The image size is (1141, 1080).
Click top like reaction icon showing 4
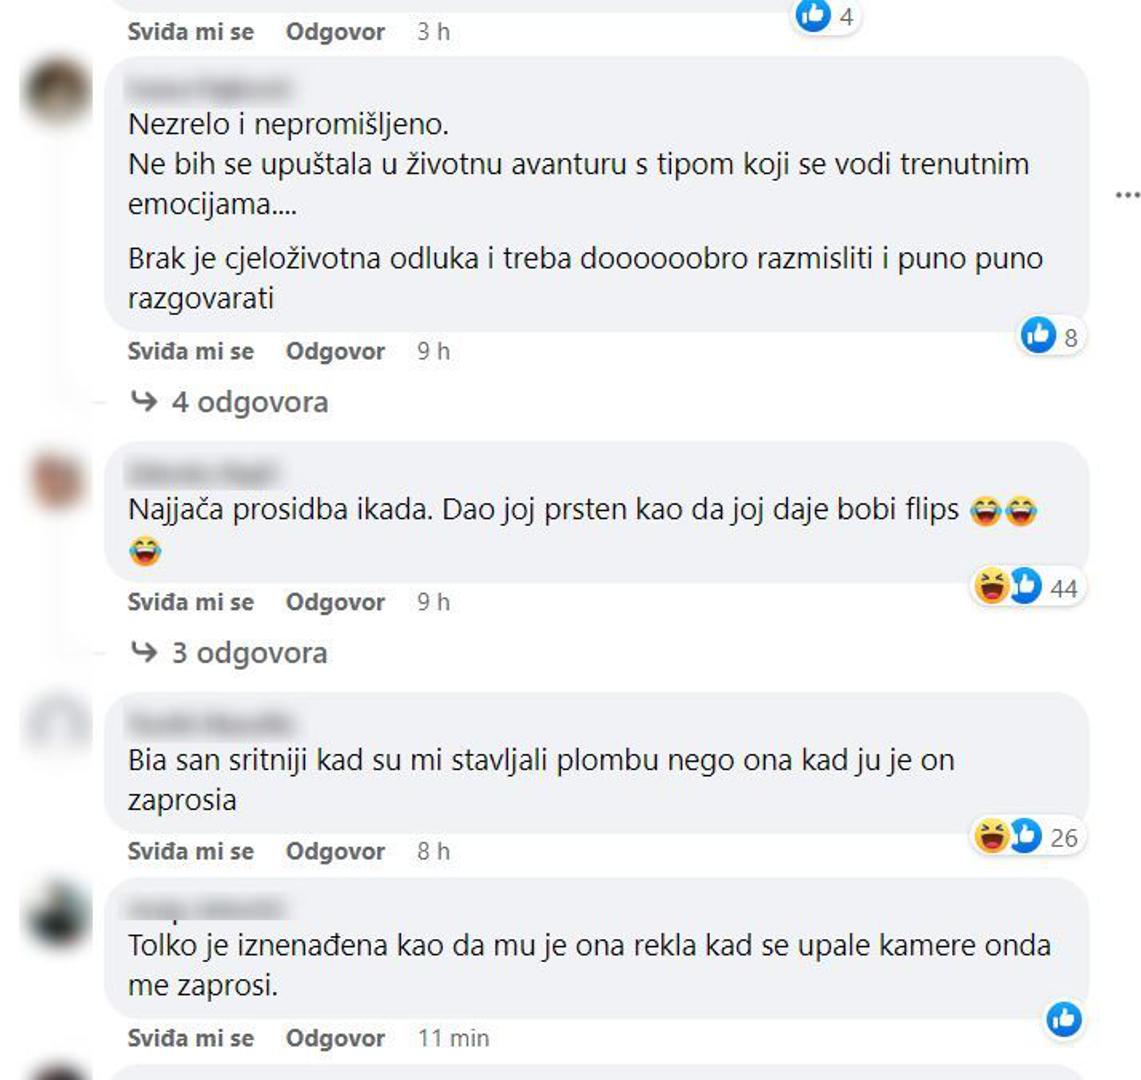click(x=813, y=15)
